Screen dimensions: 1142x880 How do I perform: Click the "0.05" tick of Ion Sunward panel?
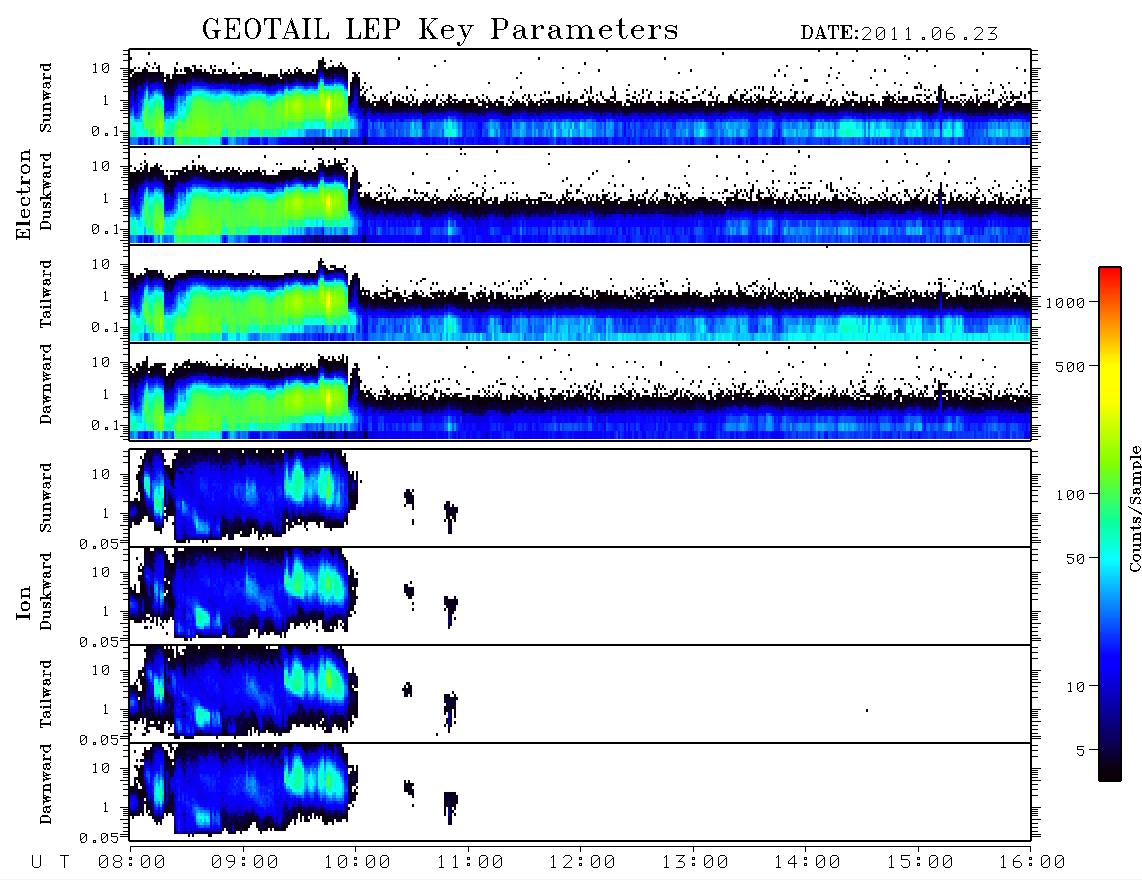point(98,544)
